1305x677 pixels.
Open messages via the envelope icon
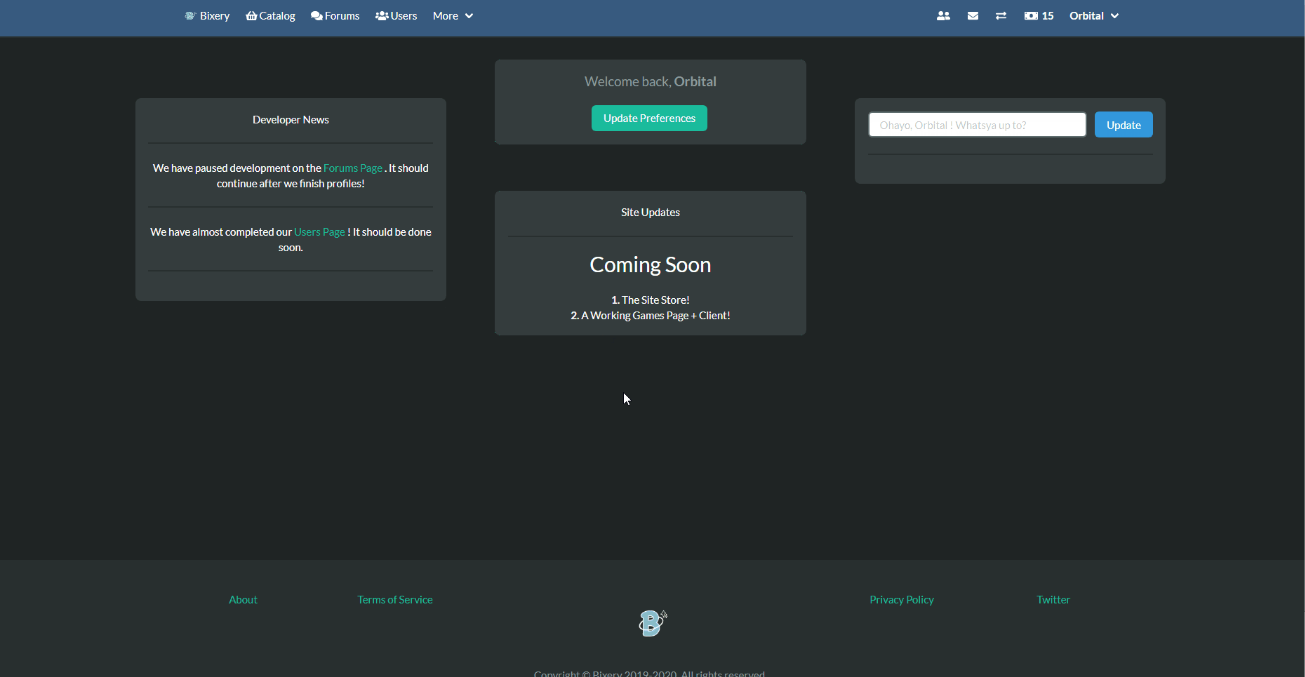coord(973,16)
